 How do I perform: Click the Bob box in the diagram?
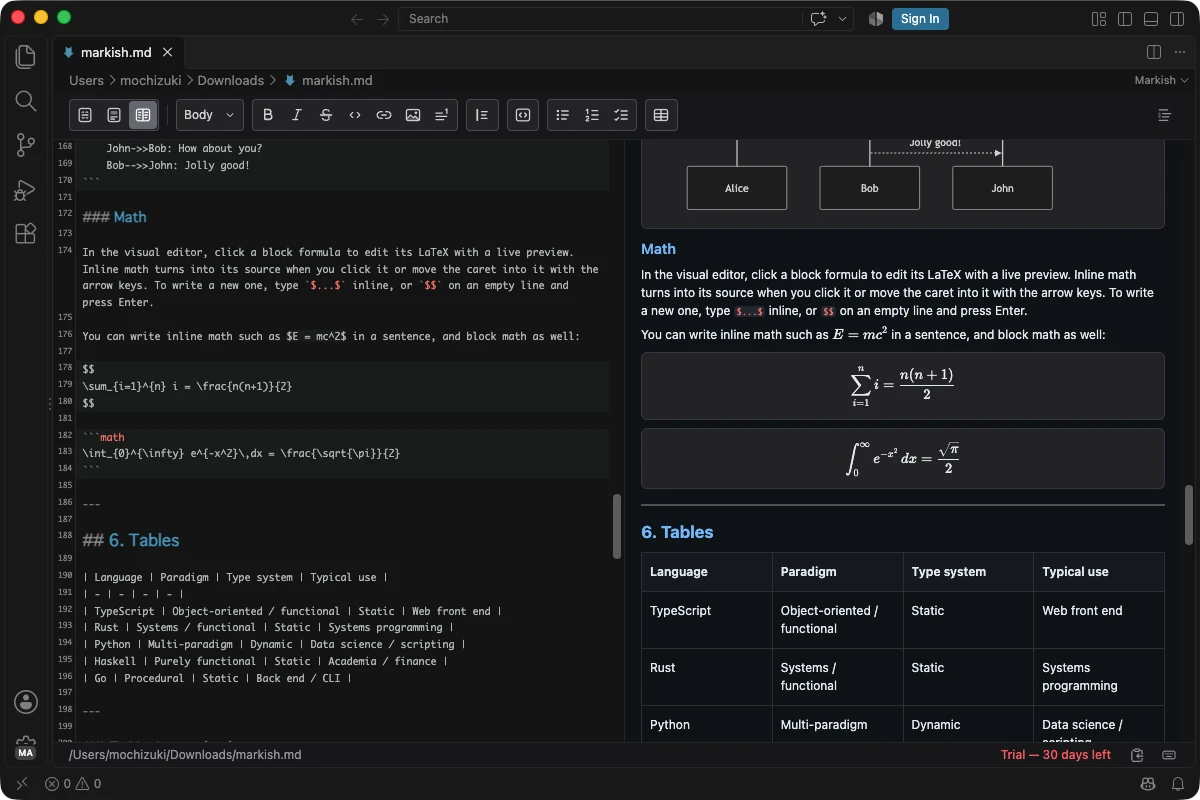869,188
